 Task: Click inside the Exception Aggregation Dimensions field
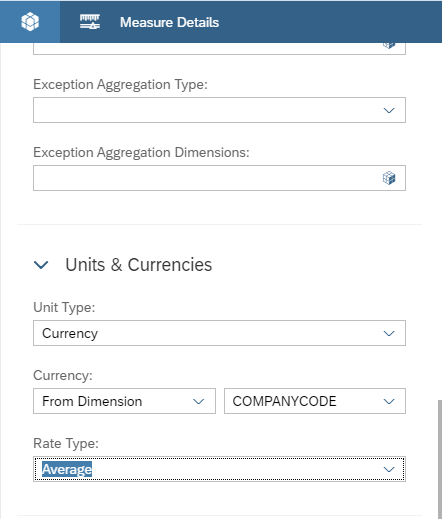click(x=219, y=178)
